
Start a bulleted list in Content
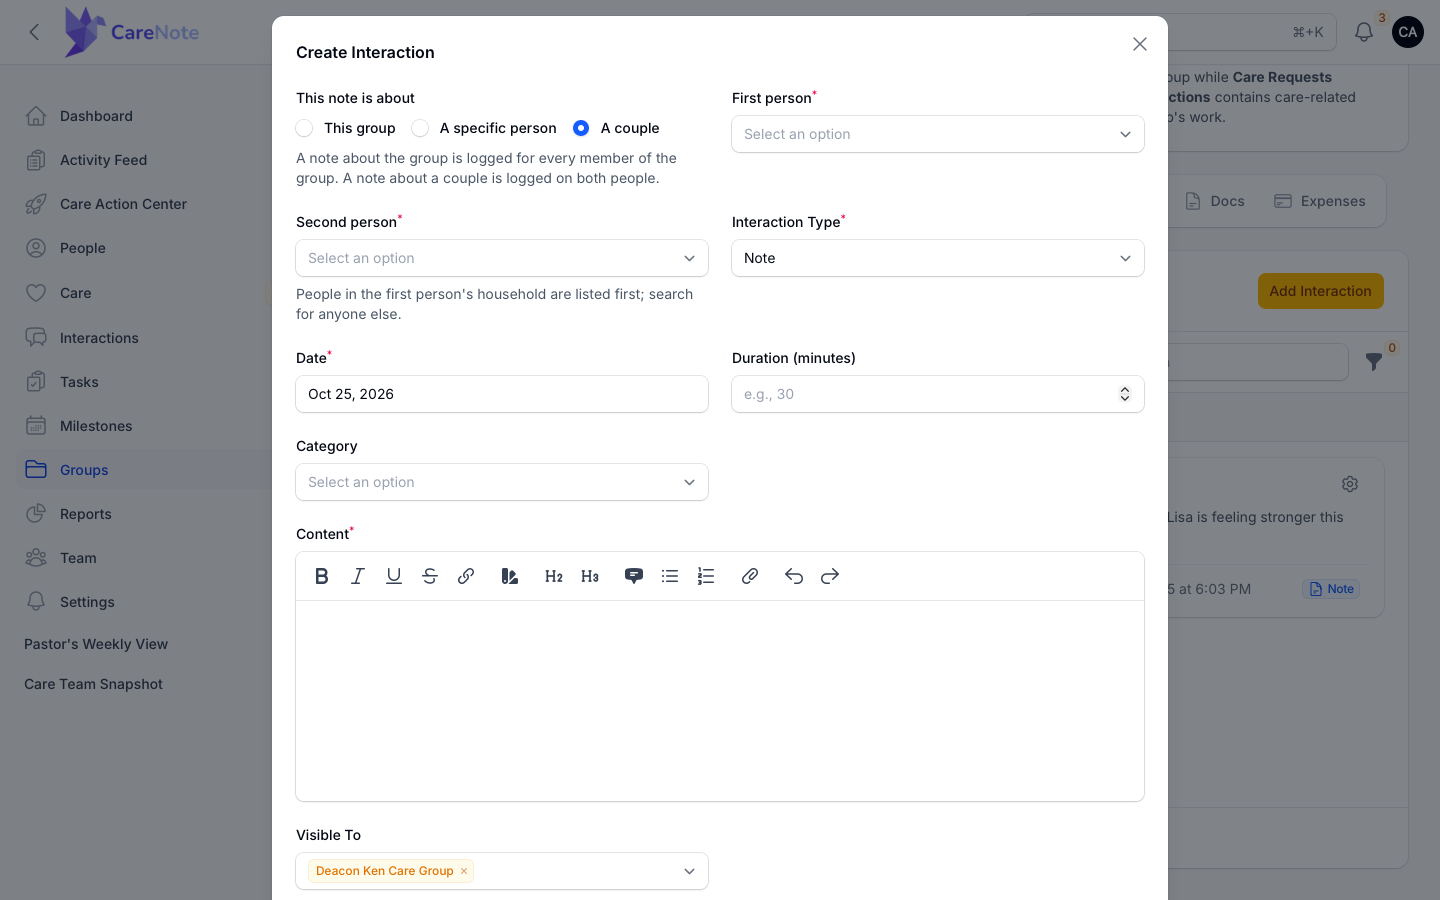pyautogui.click(x=670, y=576)
